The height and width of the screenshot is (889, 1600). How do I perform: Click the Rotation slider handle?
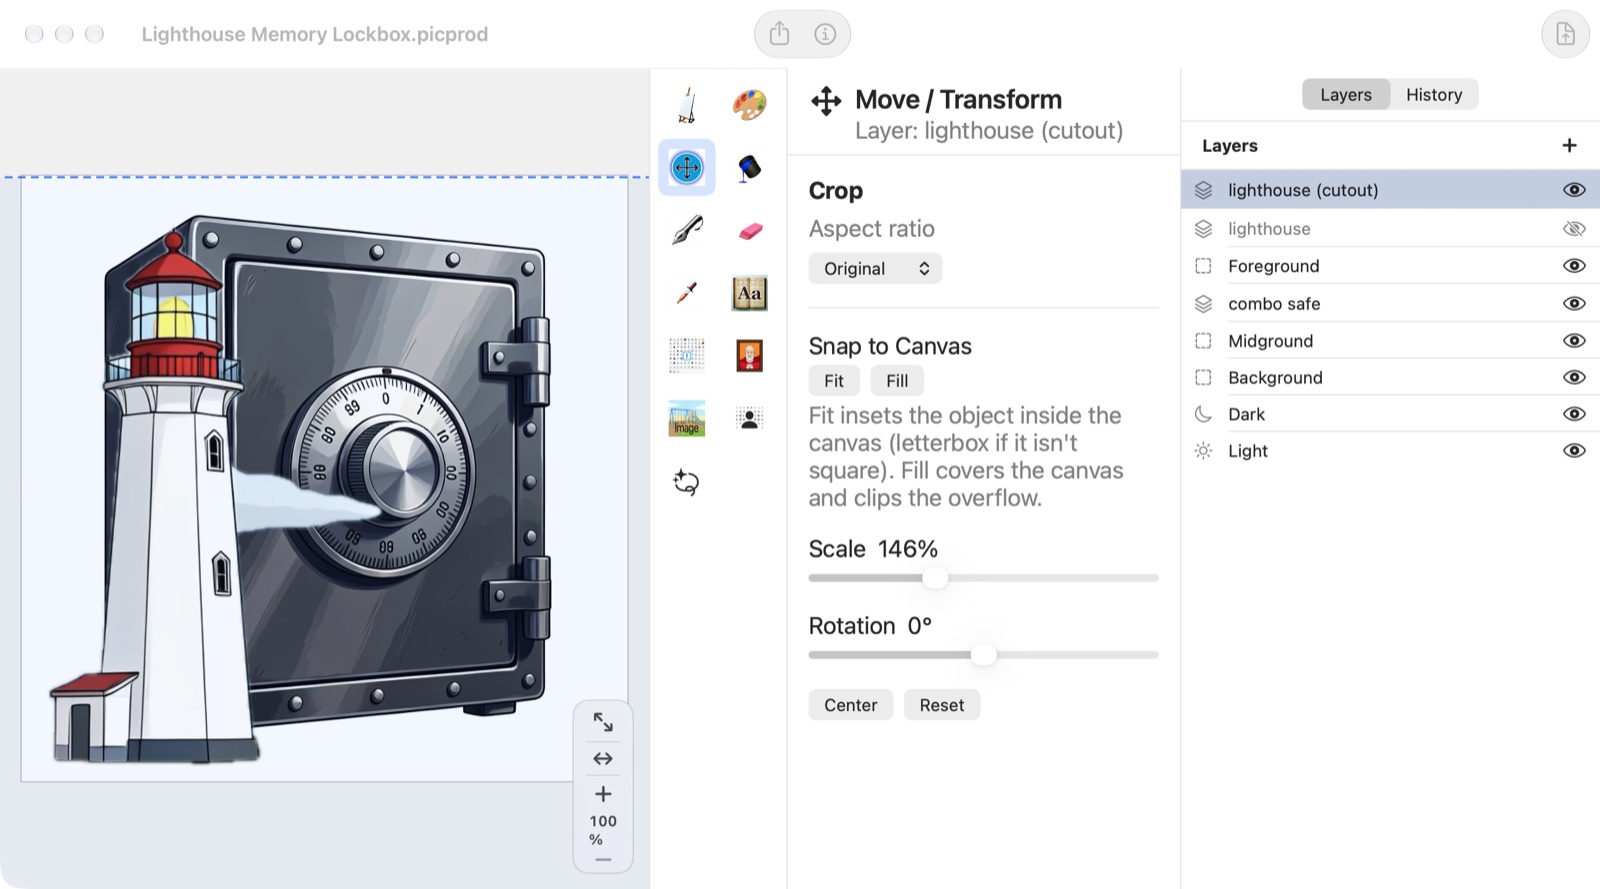[x=984, y=655]
